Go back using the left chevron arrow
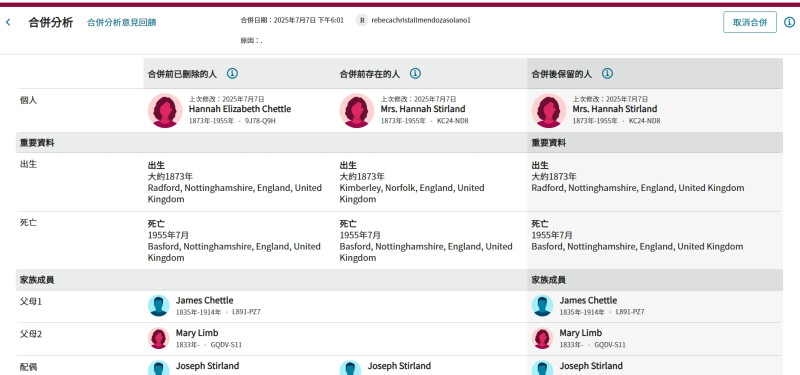 click(8, 22)
